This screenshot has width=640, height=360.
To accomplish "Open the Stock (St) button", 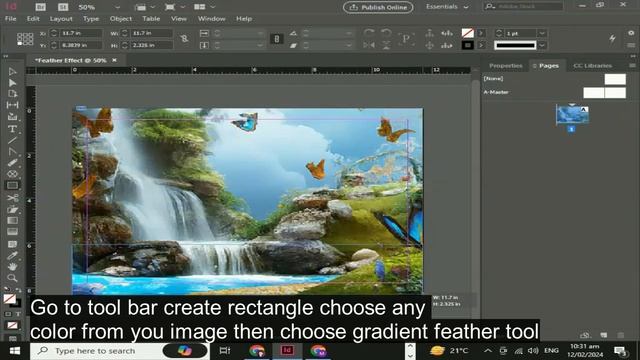I will 63,7.
